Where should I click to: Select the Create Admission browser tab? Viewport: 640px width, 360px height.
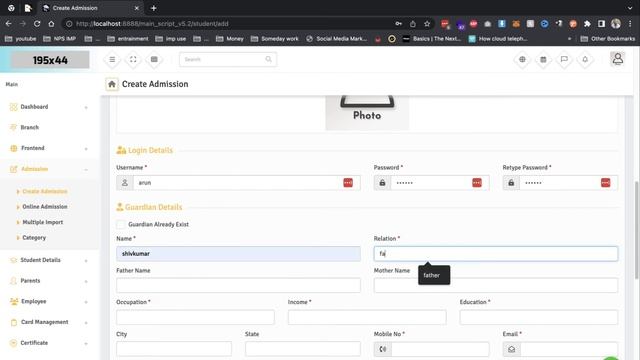tap(91, 8)
